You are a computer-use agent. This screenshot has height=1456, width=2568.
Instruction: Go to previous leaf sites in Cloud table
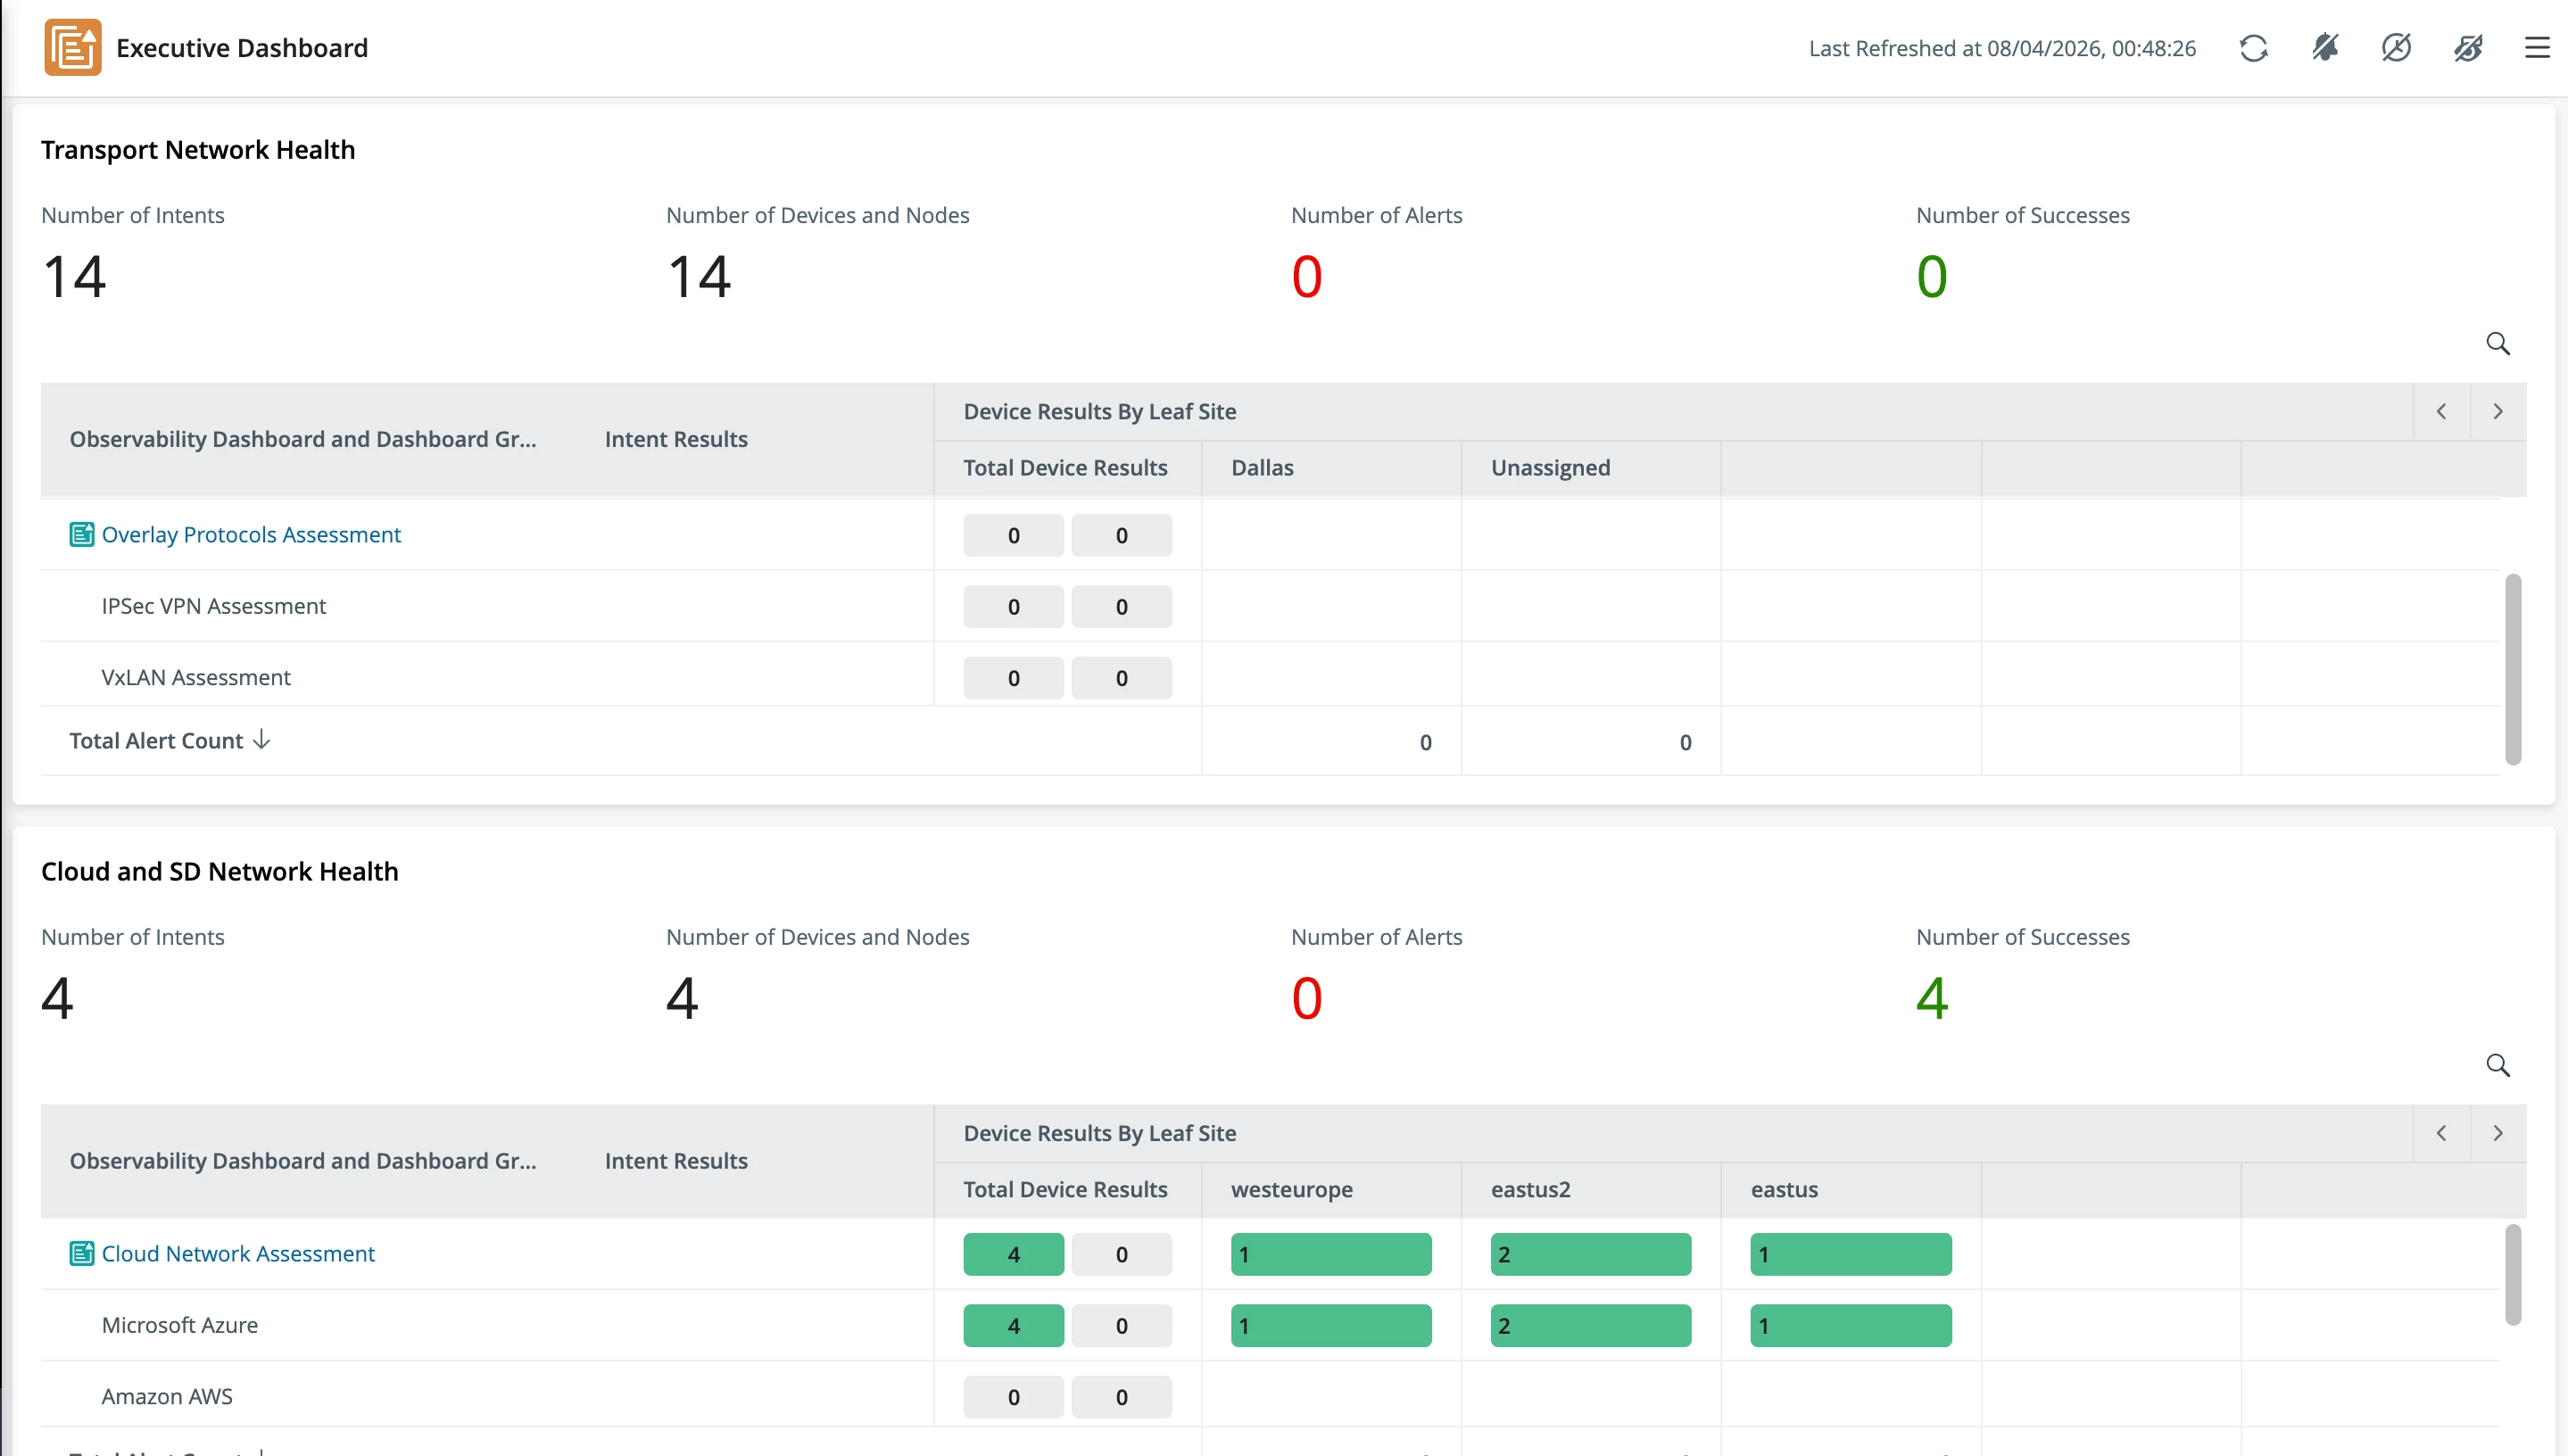(x=2441, y=1133)
